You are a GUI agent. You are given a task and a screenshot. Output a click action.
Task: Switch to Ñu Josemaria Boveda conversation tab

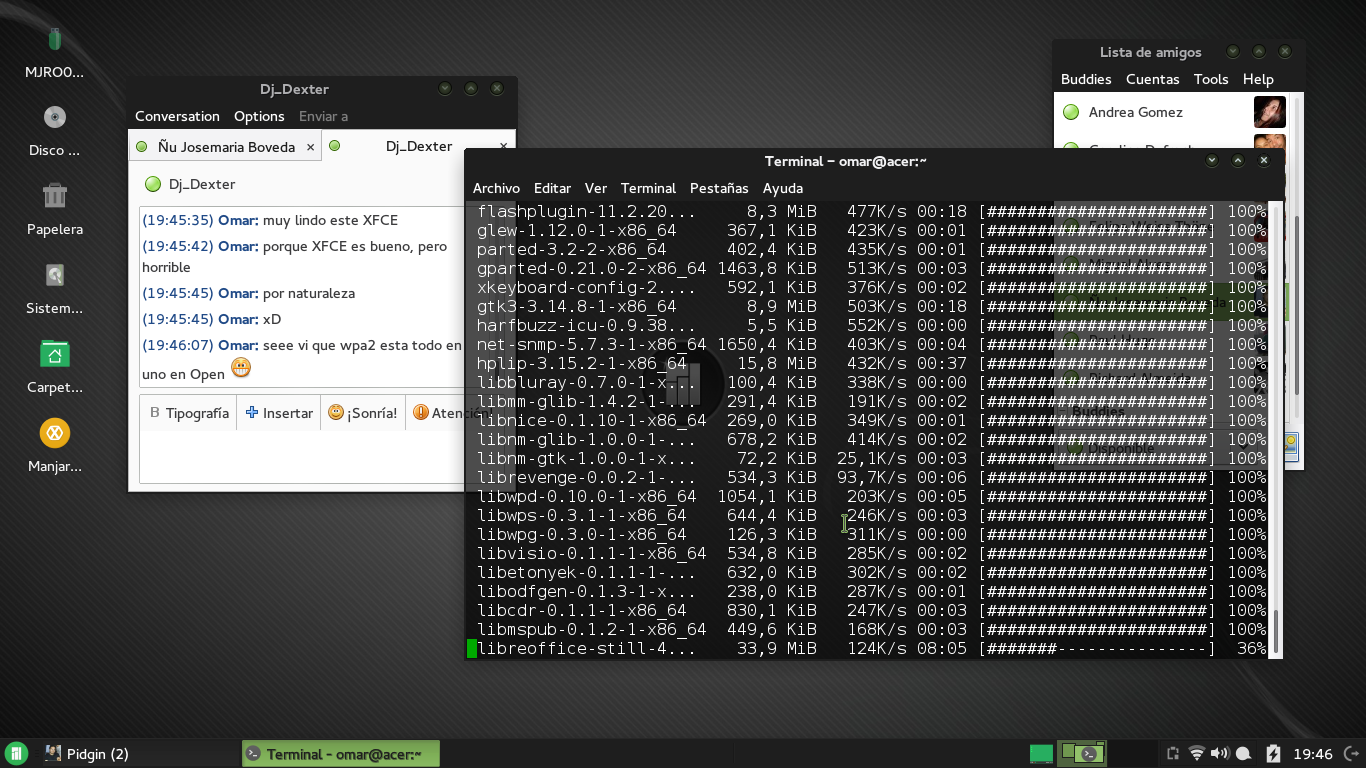coord(226,147)
